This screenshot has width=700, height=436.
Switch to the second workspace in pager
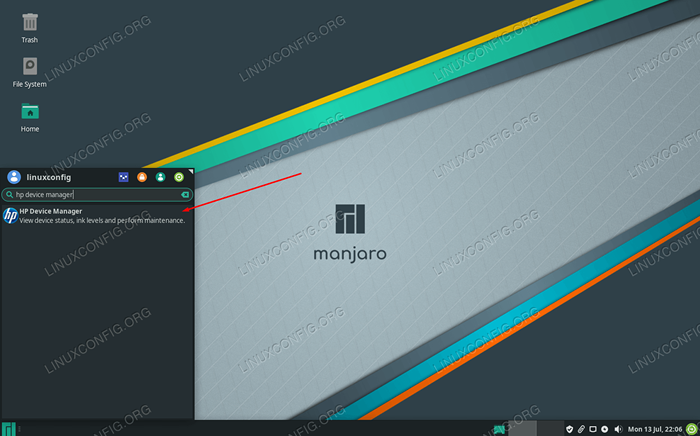point(550,428)
